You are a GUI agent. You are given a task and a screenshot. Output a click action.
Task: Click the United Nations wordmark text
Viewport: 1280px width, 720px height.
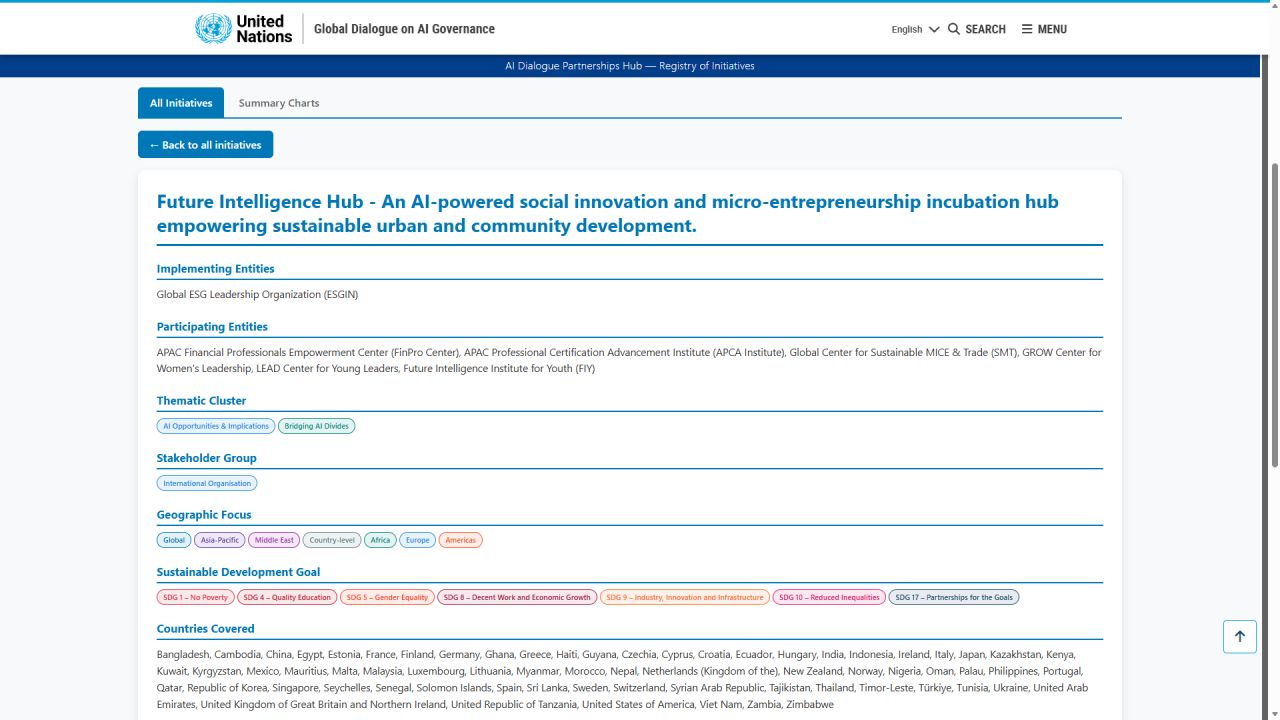pos(264,29)
